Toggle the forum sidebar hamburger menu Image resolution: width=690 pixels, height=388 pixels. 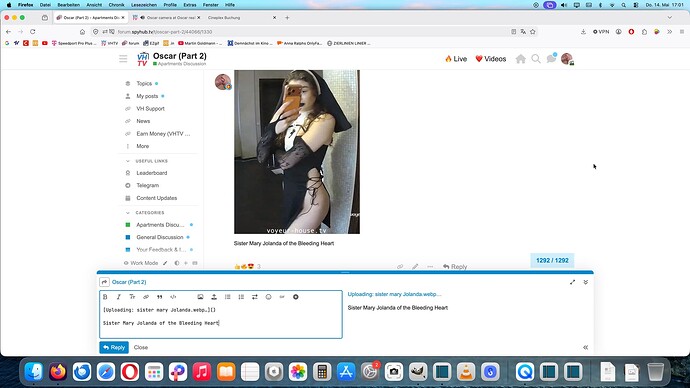click(x=123, y=59)
